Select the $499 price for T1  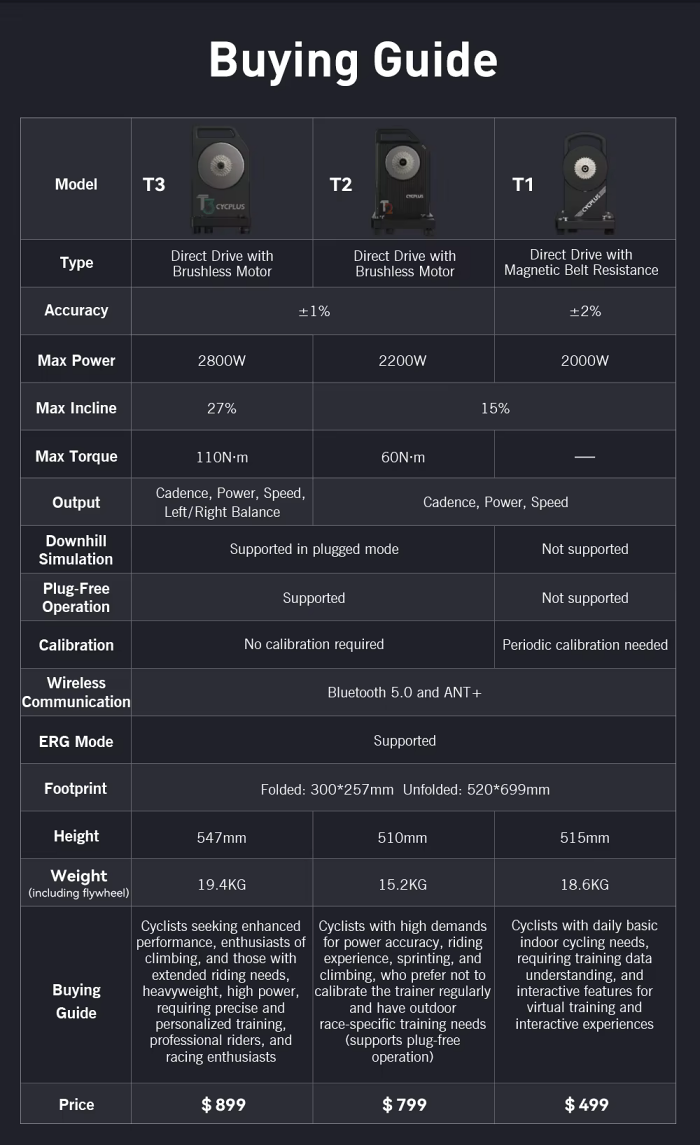pos(586,1104)
